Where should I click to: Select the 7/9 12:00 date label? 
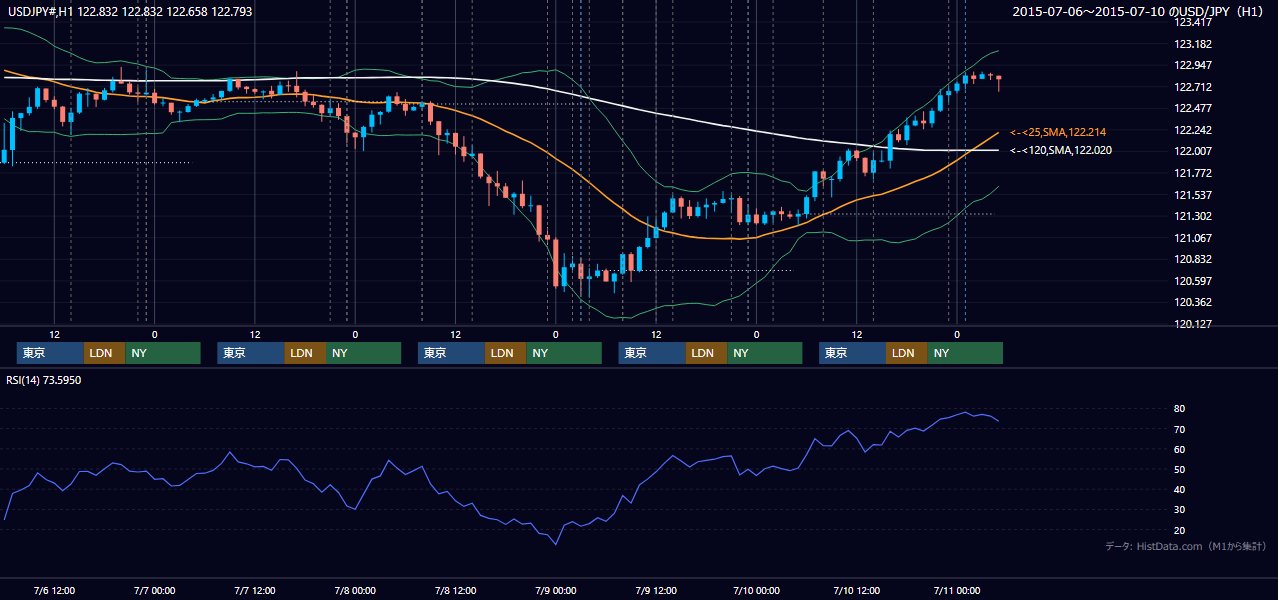tap(656, 590)
